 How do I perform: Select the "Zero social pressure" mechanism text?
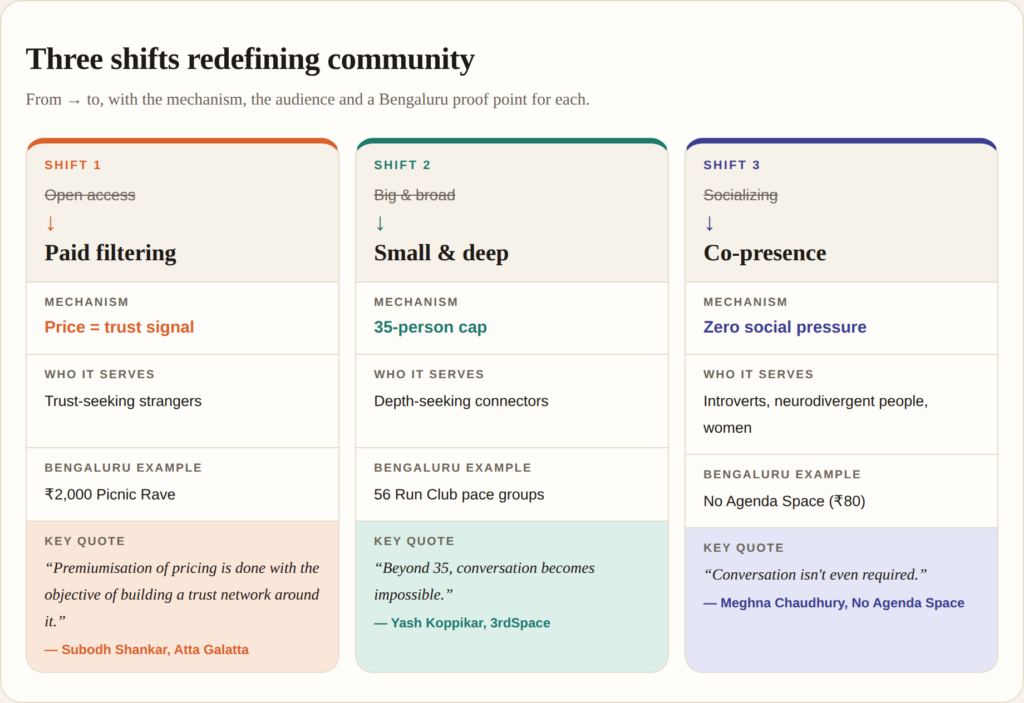tap(785, 327)
